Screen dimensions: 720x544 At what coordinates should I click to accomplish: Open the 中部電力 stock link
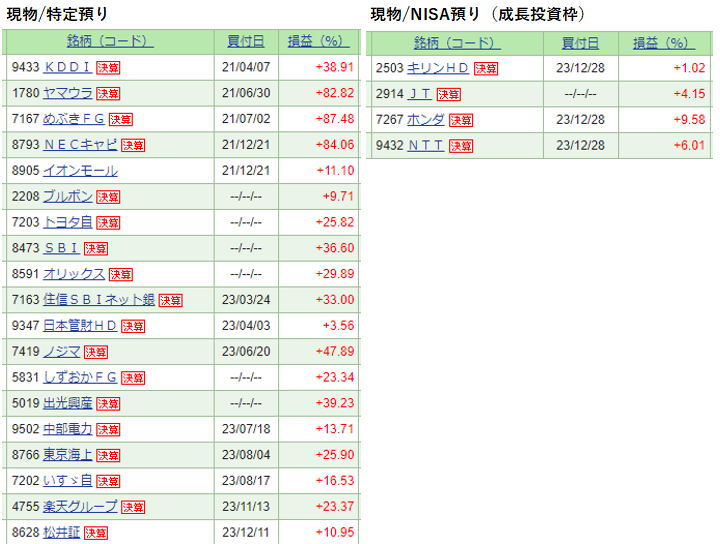click(x=68, y=429)
